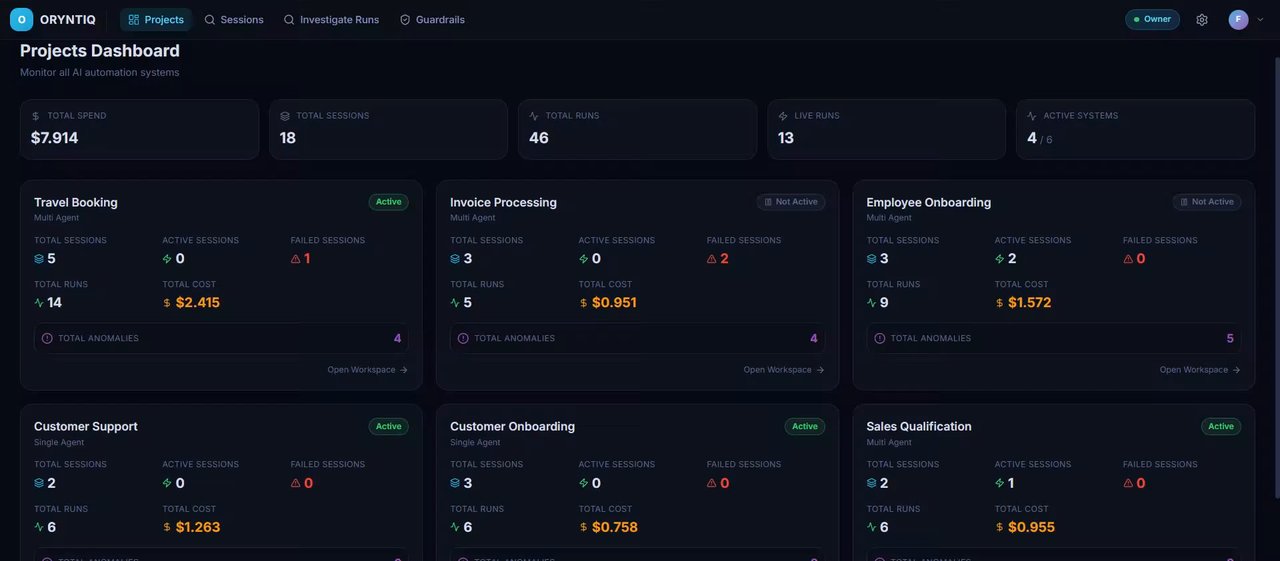Open the Owner role selector
Screen dimensions: 1280x561
tap(1152, 19)
